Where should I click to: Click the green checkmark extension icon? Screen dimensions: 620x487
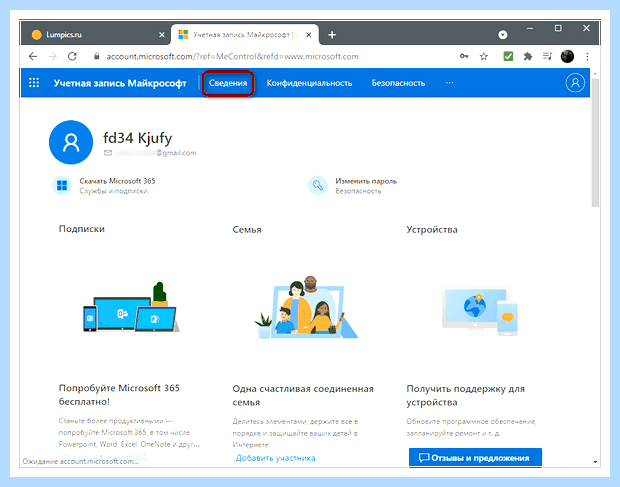[x=508, y=57]
